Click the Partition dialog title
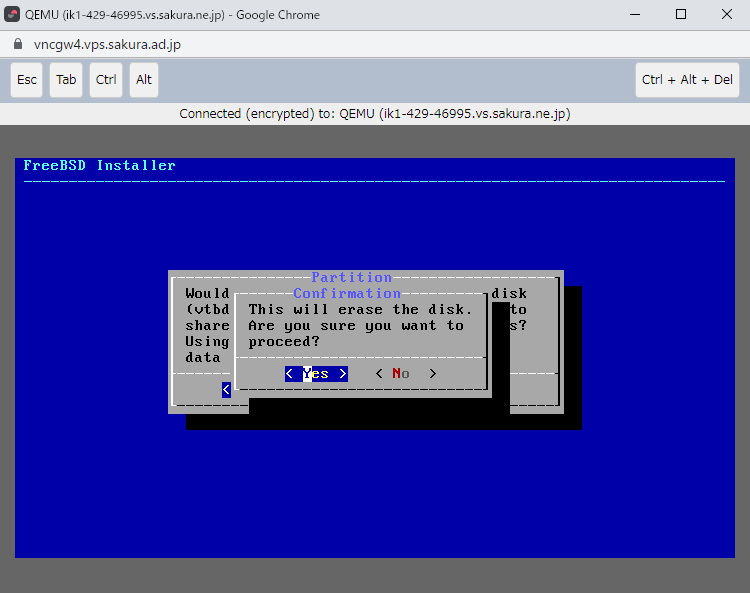 click(351, 277)
